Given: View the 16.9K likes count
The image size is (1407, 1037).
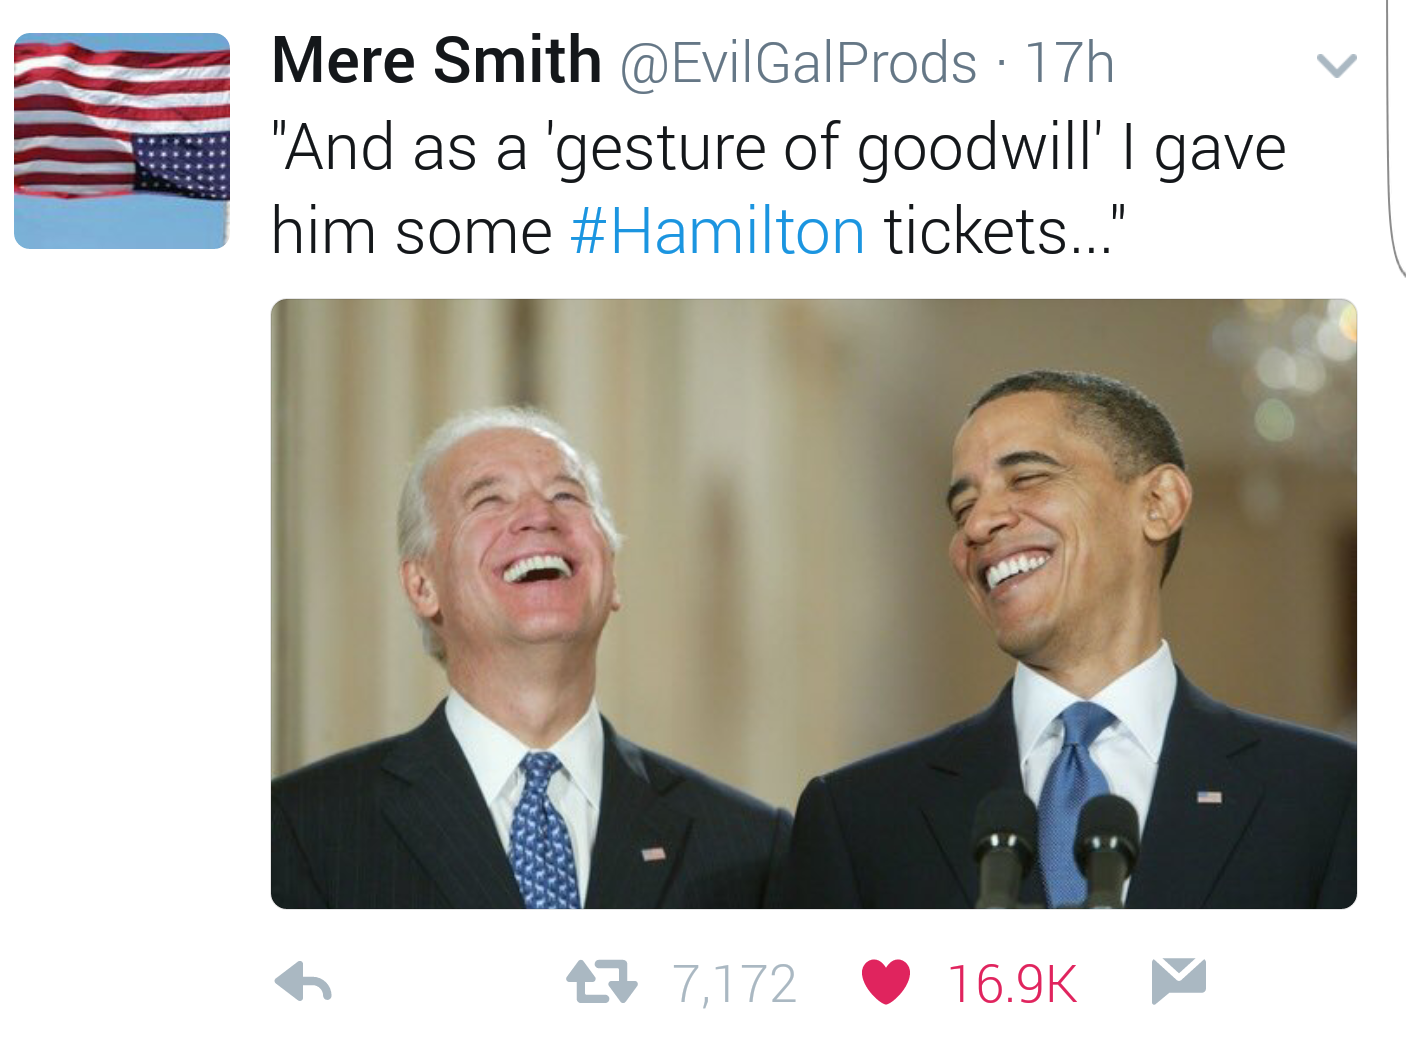Looking at the screenshot, I should tap(1012, 984).
